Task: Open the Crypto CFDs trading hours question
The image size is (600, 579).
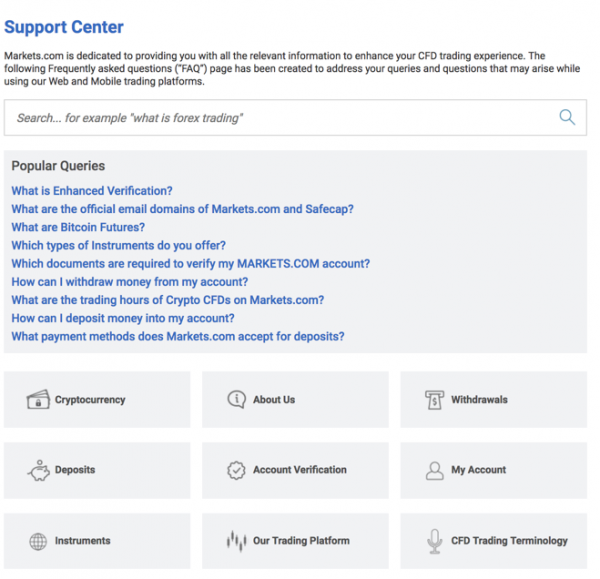Action: coord(168,300)
